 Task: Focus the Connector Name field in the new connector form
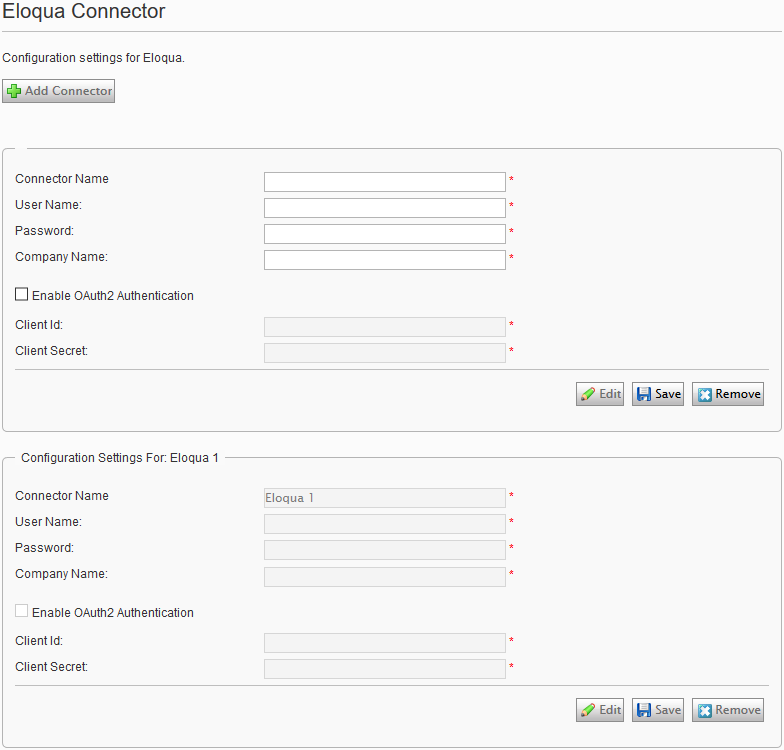pyautogui.click(x=384, y=182)
